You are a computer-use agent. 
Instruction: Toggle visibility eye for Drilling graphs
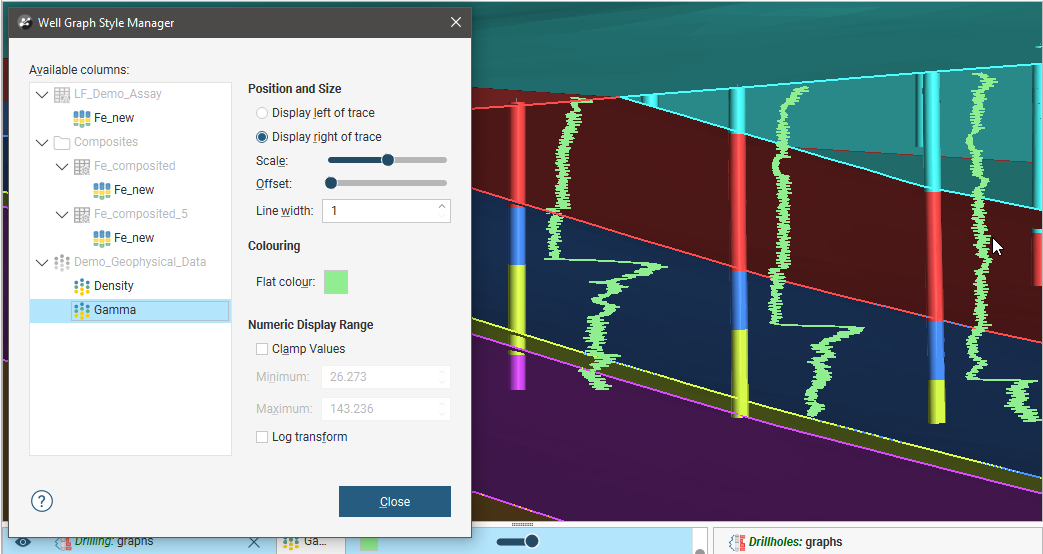(x=23, y=542)
